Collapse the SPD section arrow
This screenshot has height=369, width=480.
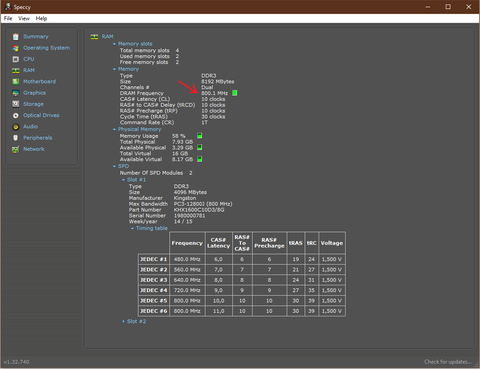click(x=114, y=166)
